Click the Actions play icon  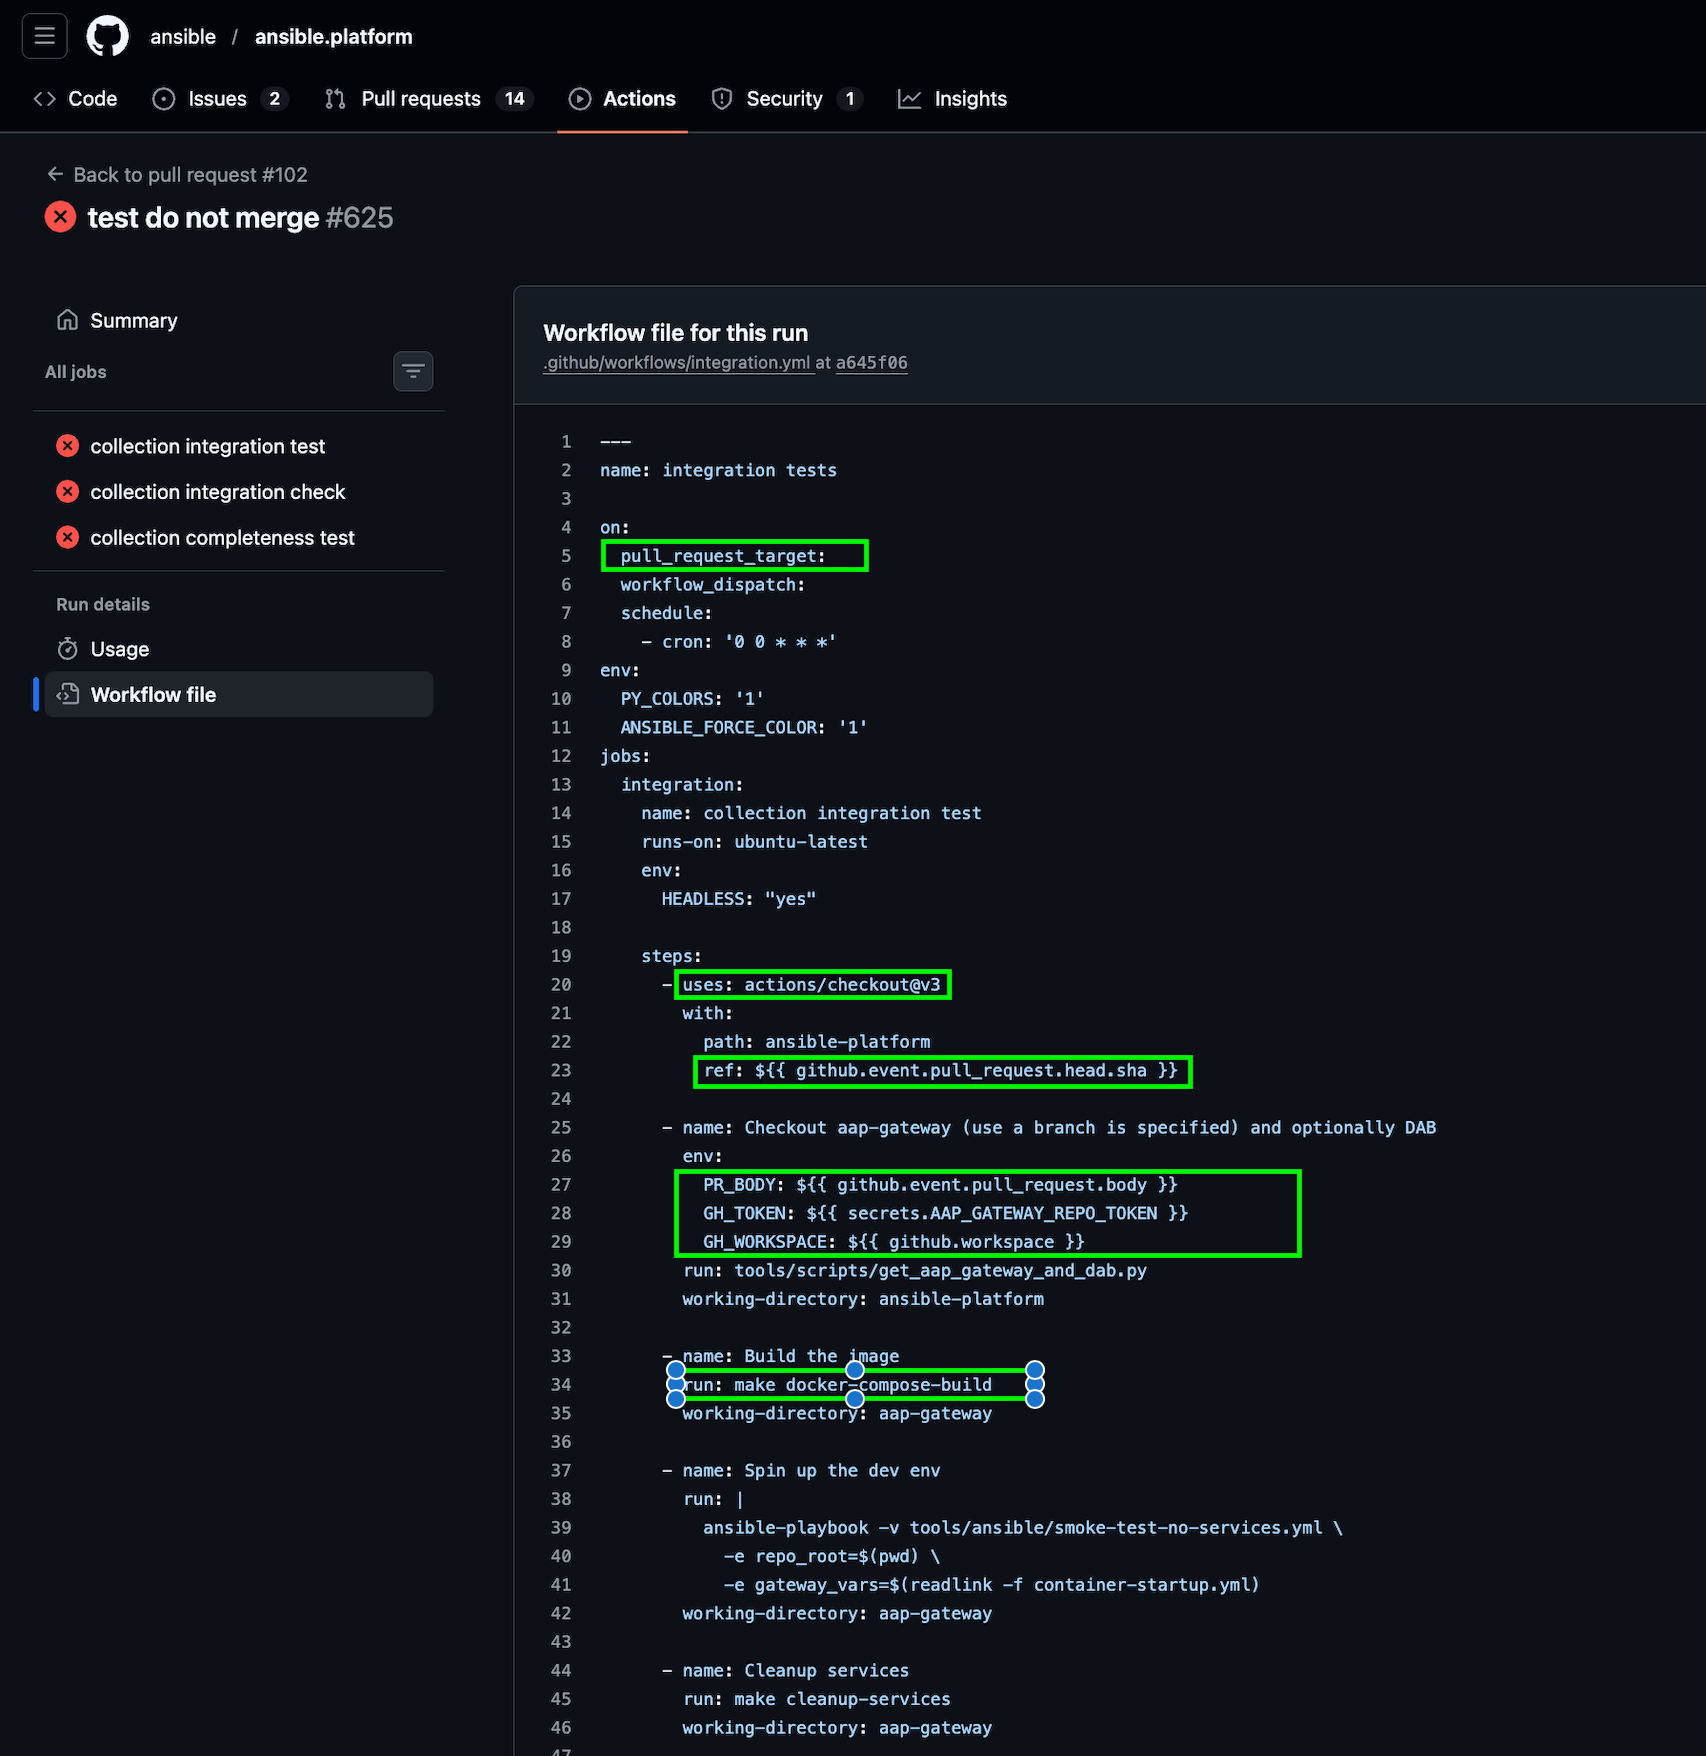[580, 98]
